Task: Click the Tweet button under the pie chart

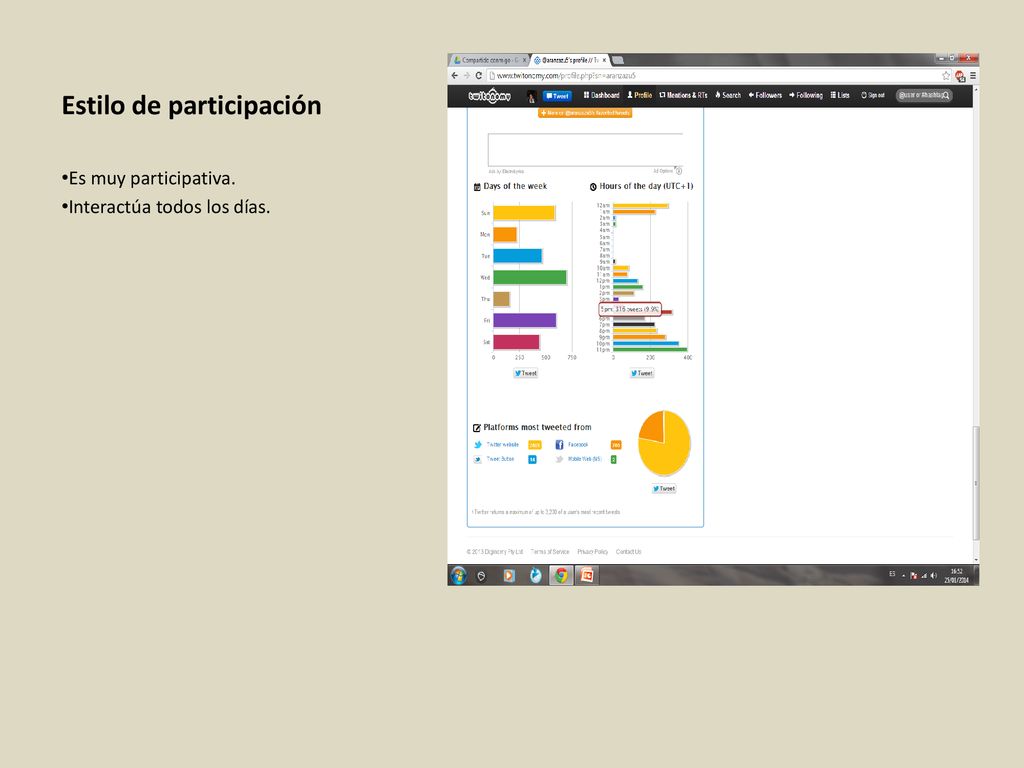Action: point(664,488)
